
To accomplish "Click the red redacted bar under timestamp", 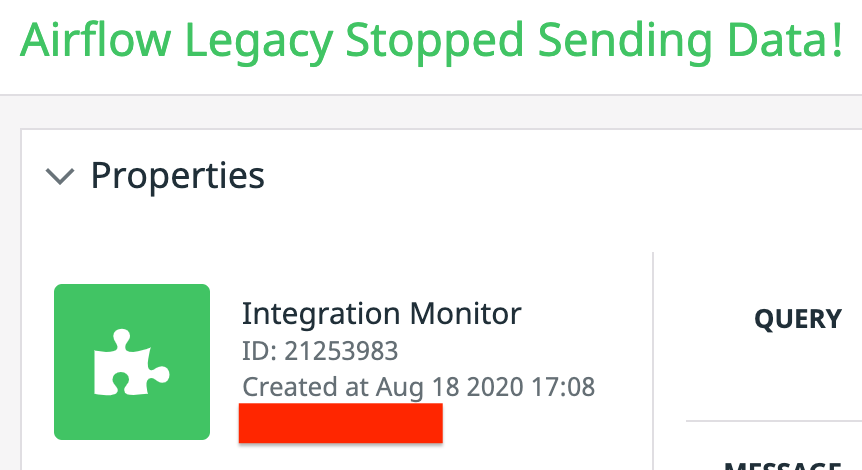I will click(340, 422).
